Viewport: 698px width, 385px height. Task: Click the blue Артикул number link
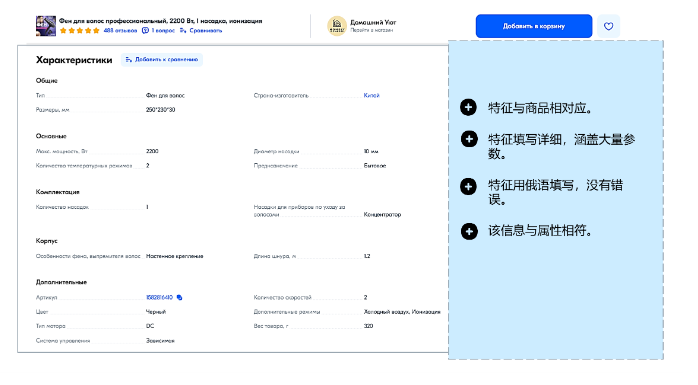click(x=159, y=297)
